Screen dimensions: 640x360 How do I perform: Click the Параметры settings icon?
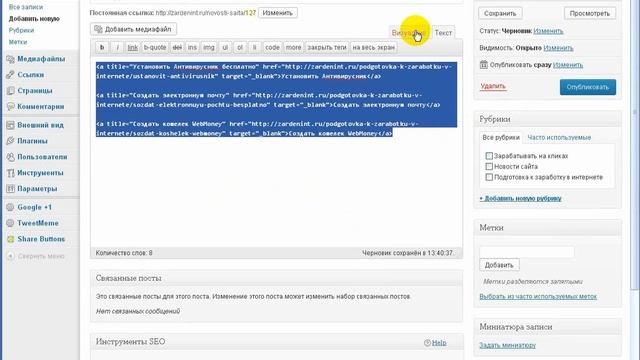11,189
